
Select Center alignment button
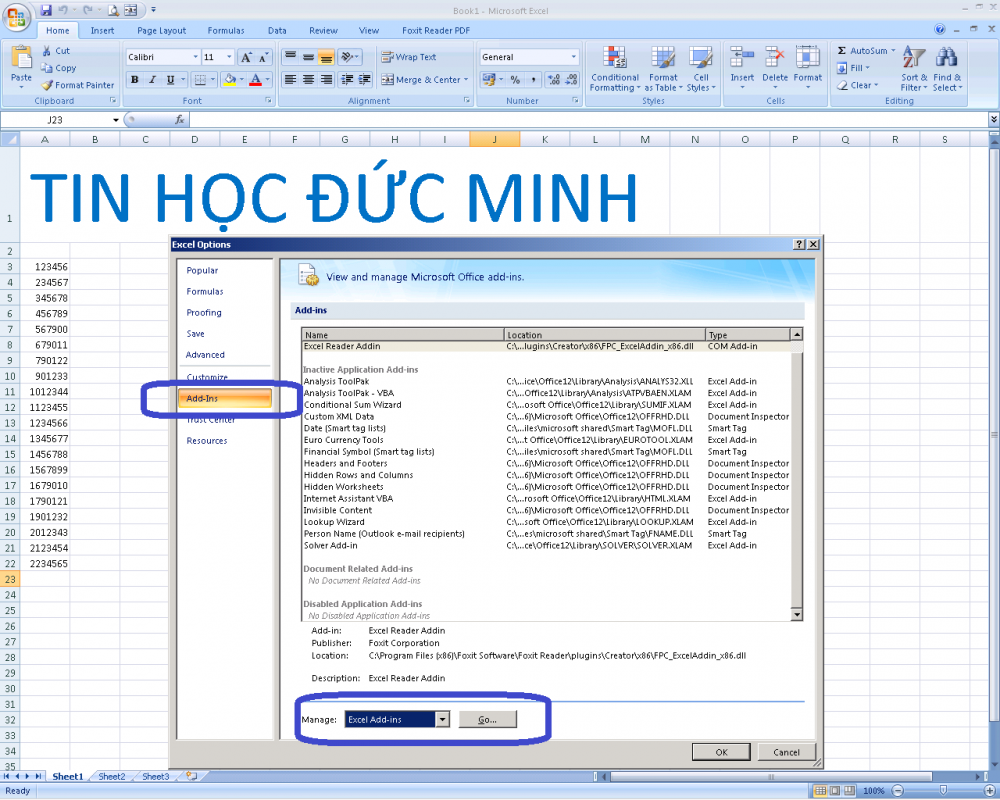pyautogui.click(x=309, y=80)
